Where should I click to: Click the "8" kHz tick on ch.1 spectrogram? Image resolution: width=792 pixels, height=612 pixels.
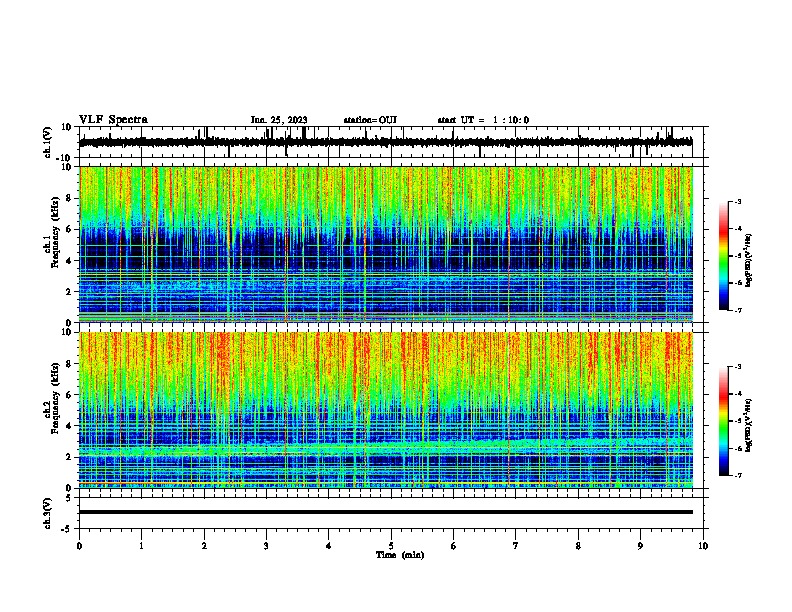tap(70, 198)
